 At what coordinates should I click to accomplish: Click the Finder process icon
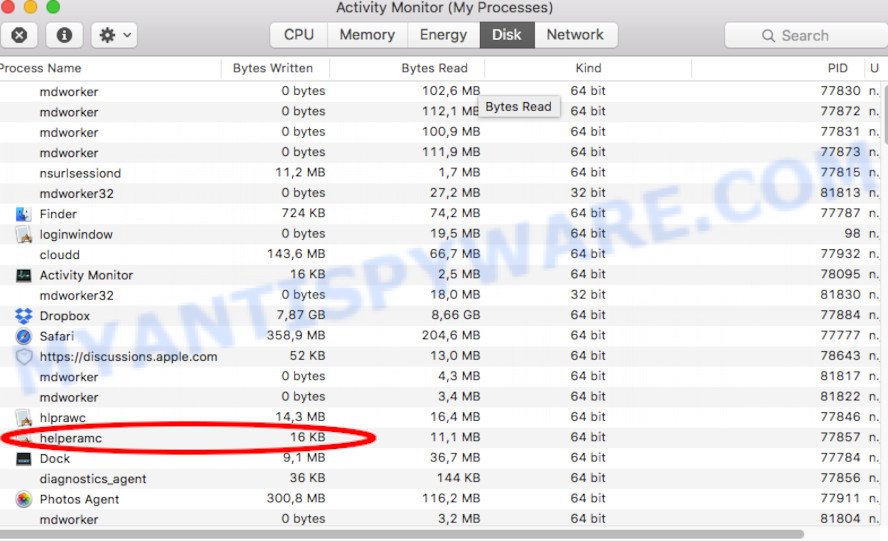(23, 214)
